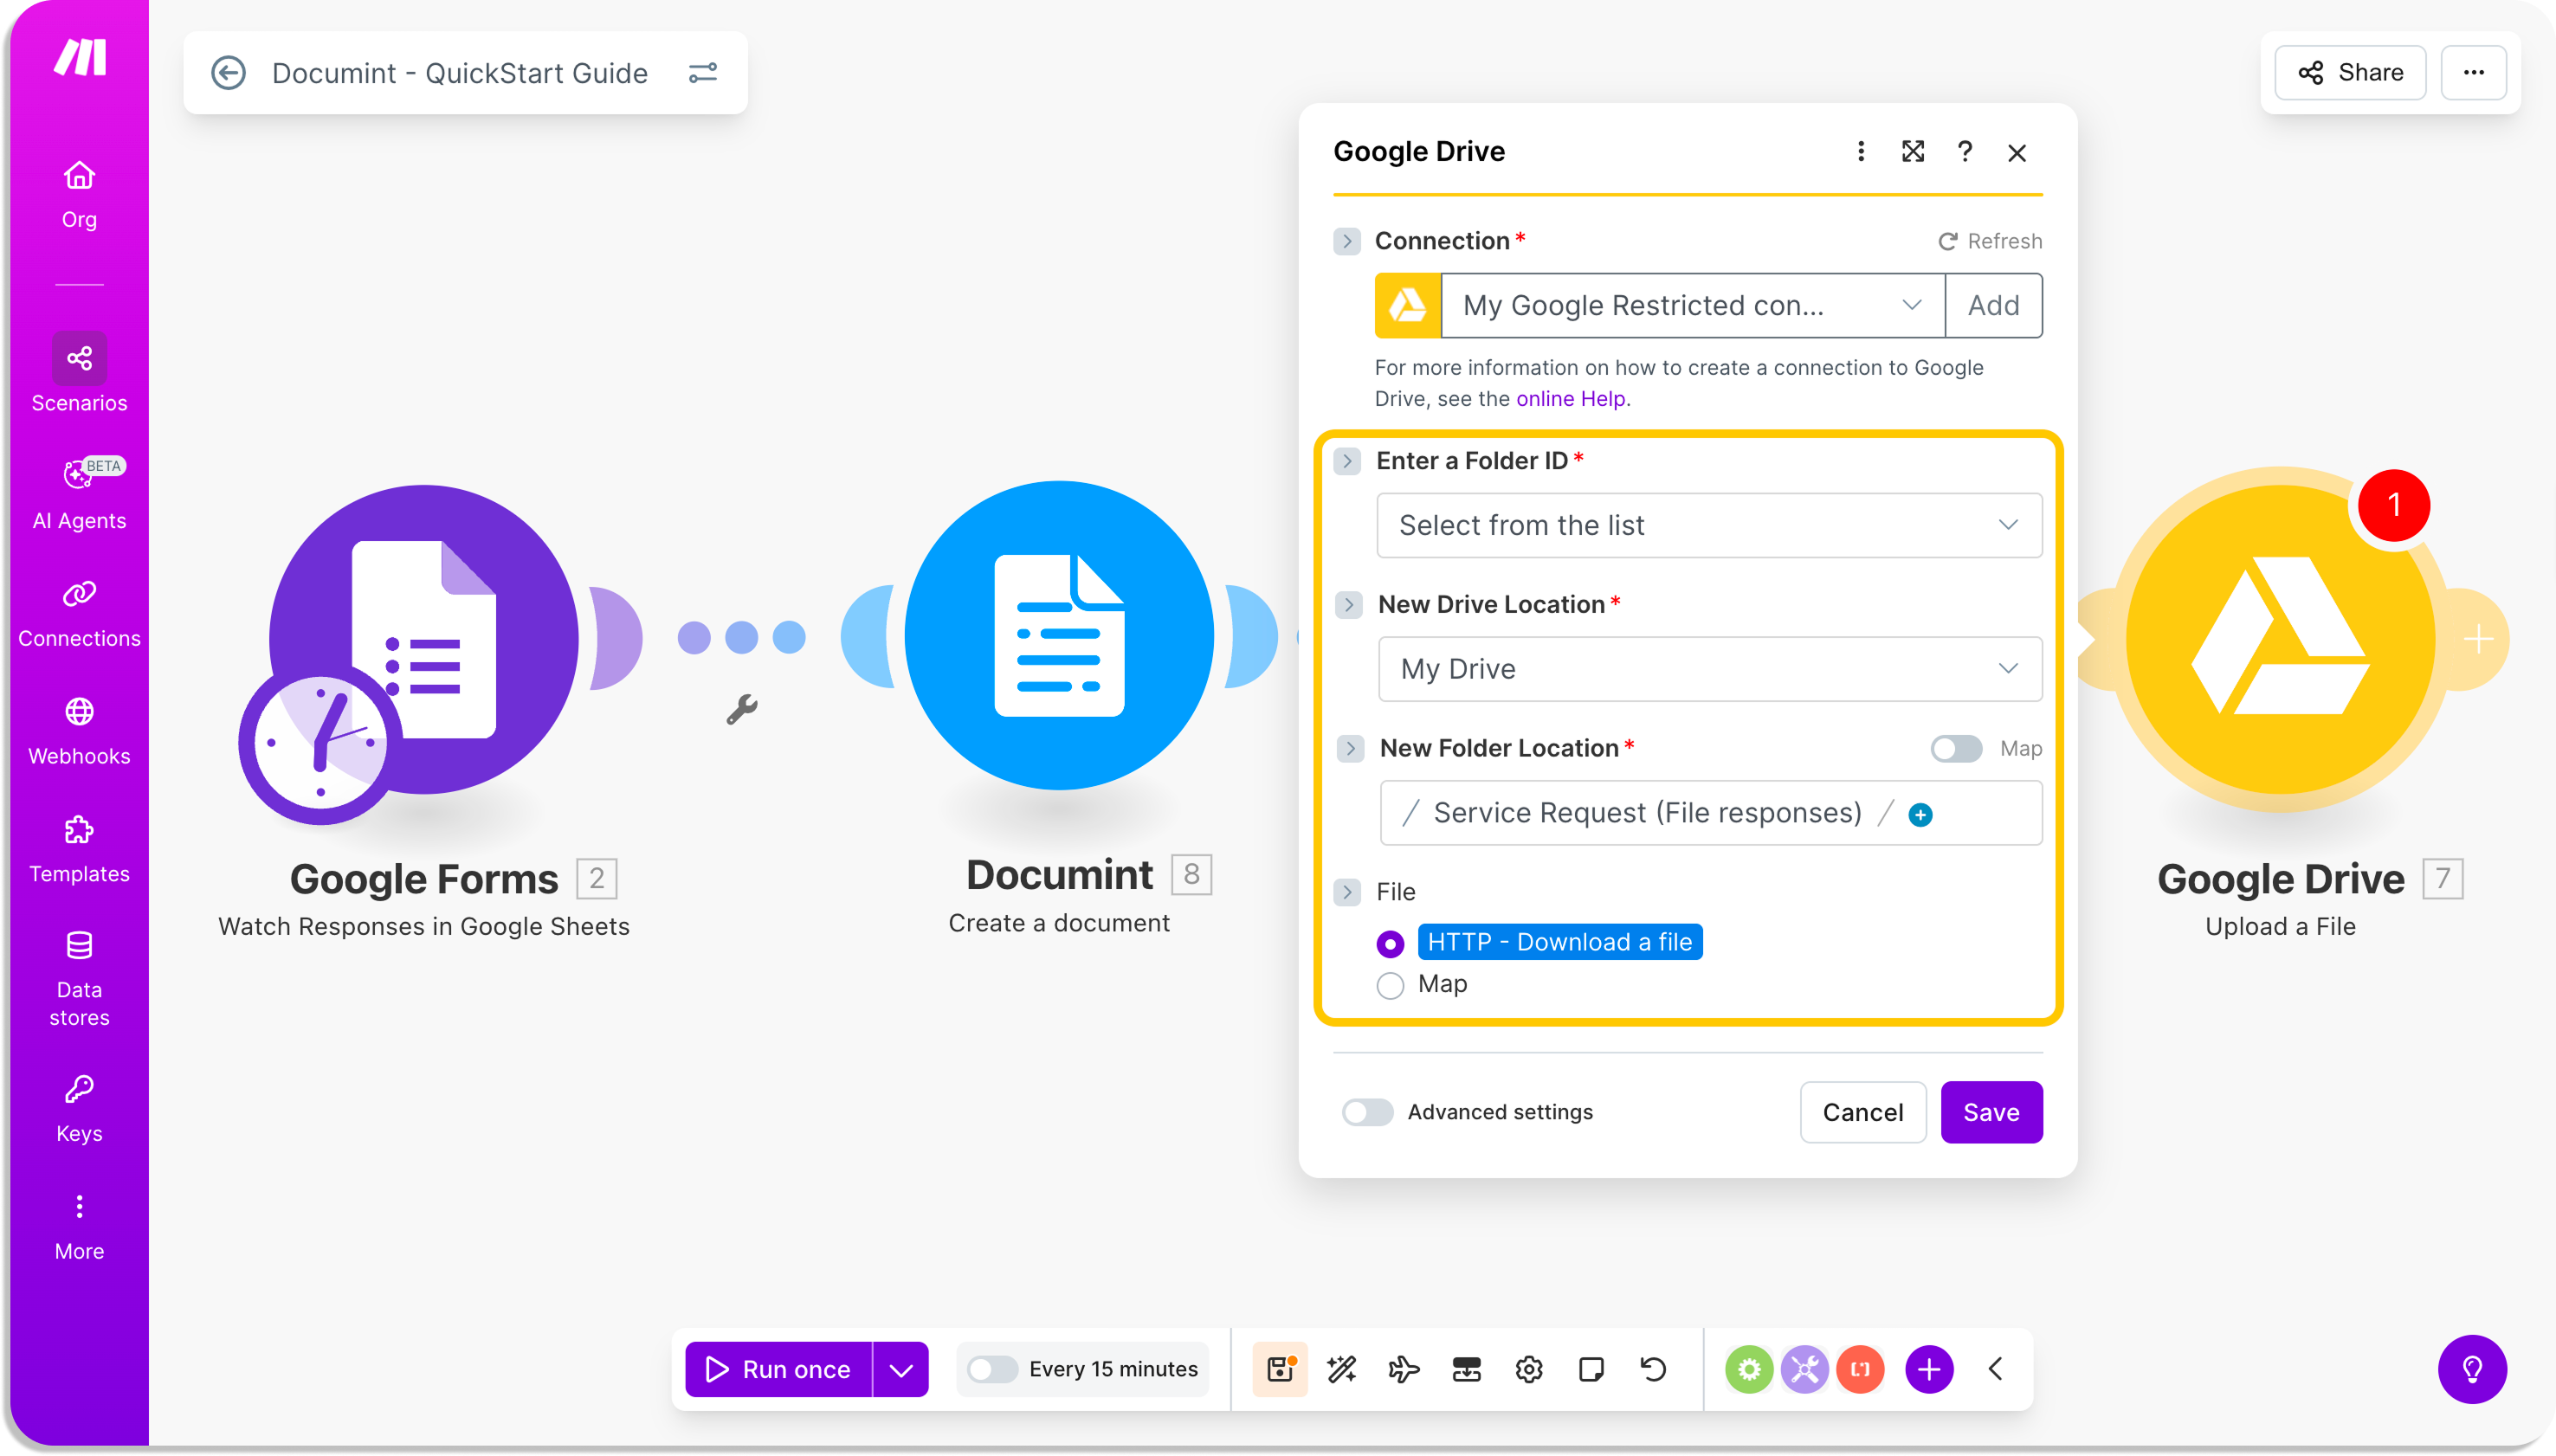Select the Map radio button under File
Image resolution: width=2556 pixels, height=1456 pixels.
[1390, 985]
